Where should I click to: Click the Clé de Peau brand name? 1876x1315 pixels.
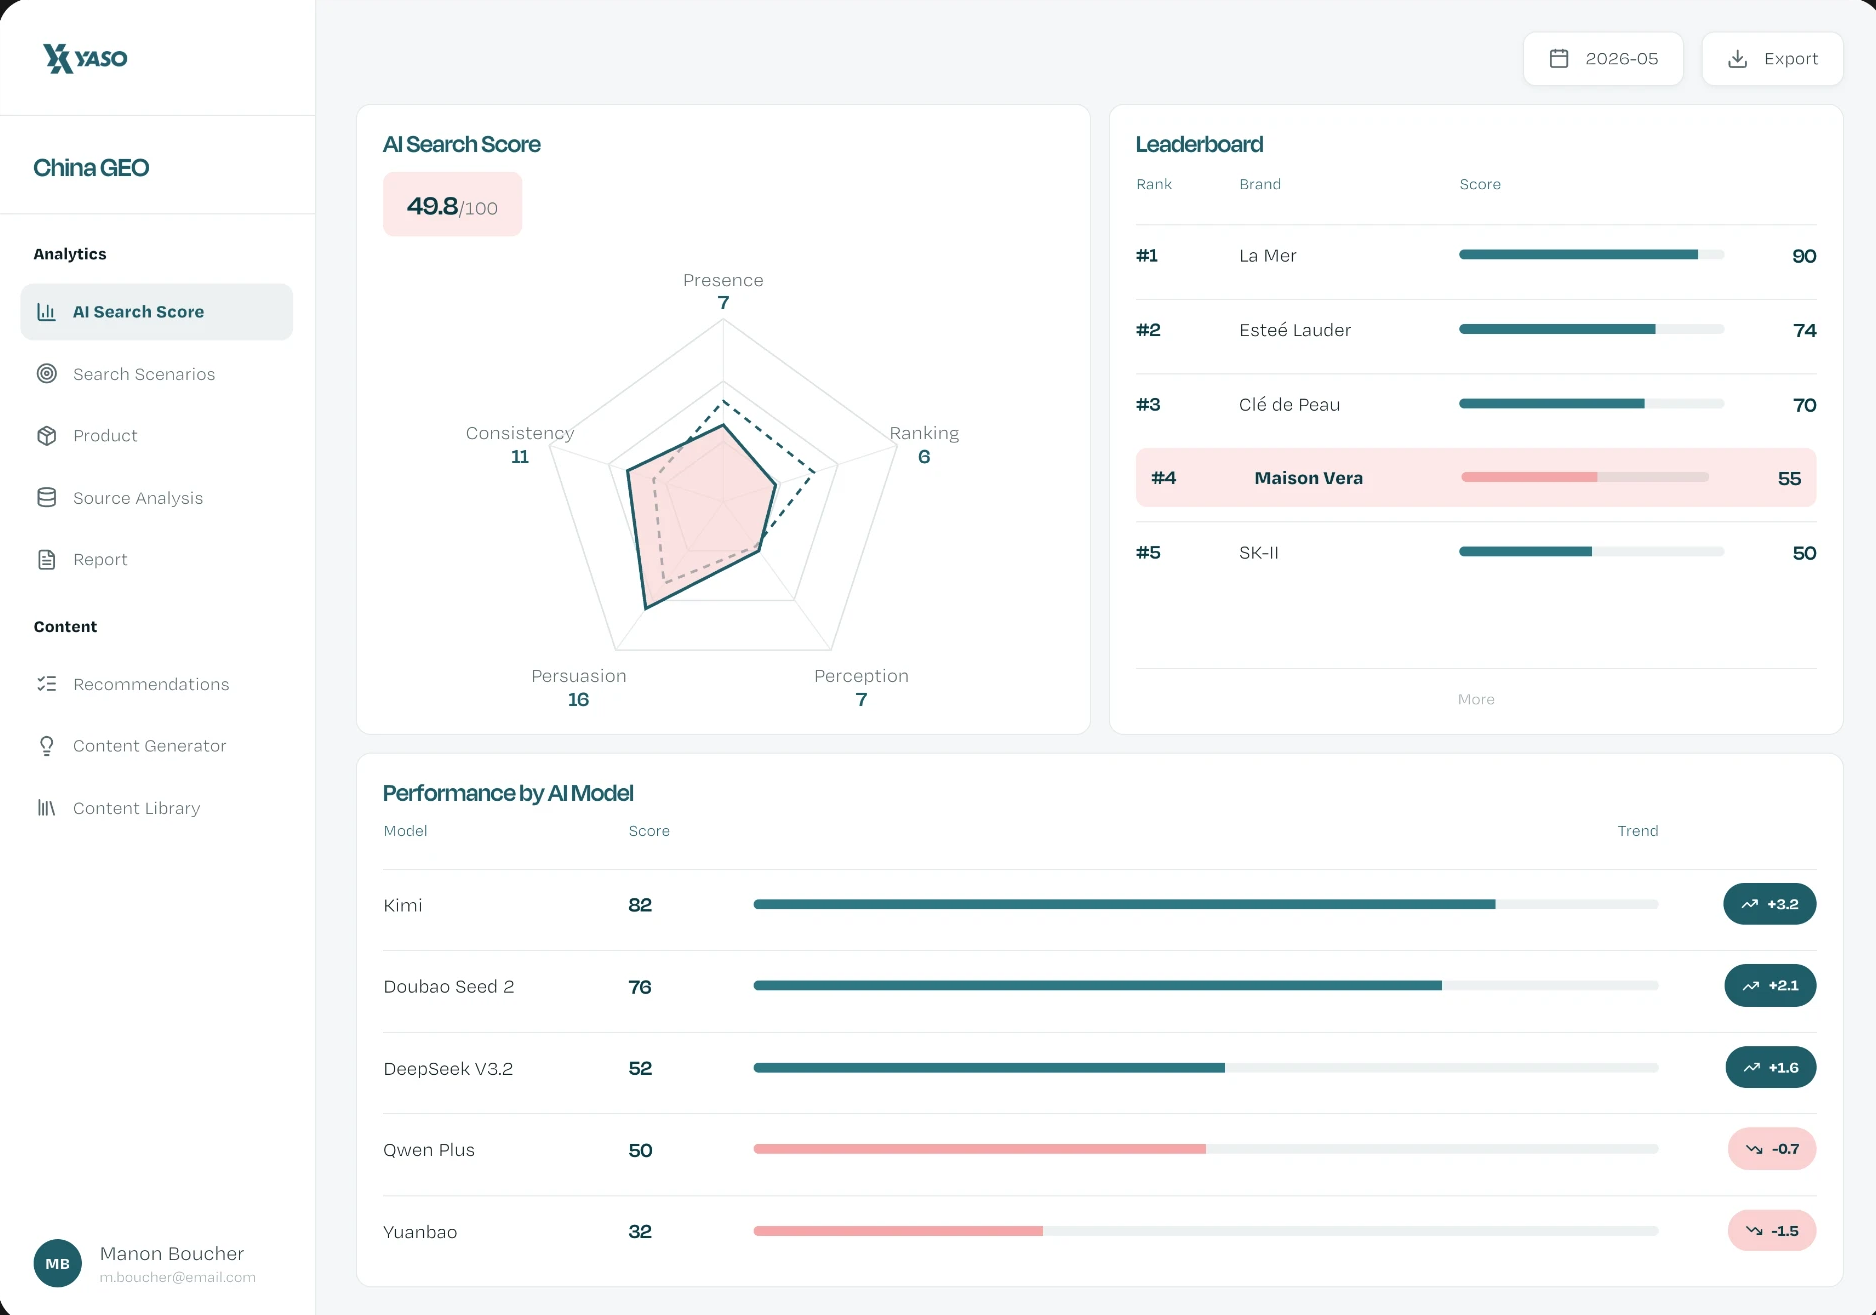1289,405
